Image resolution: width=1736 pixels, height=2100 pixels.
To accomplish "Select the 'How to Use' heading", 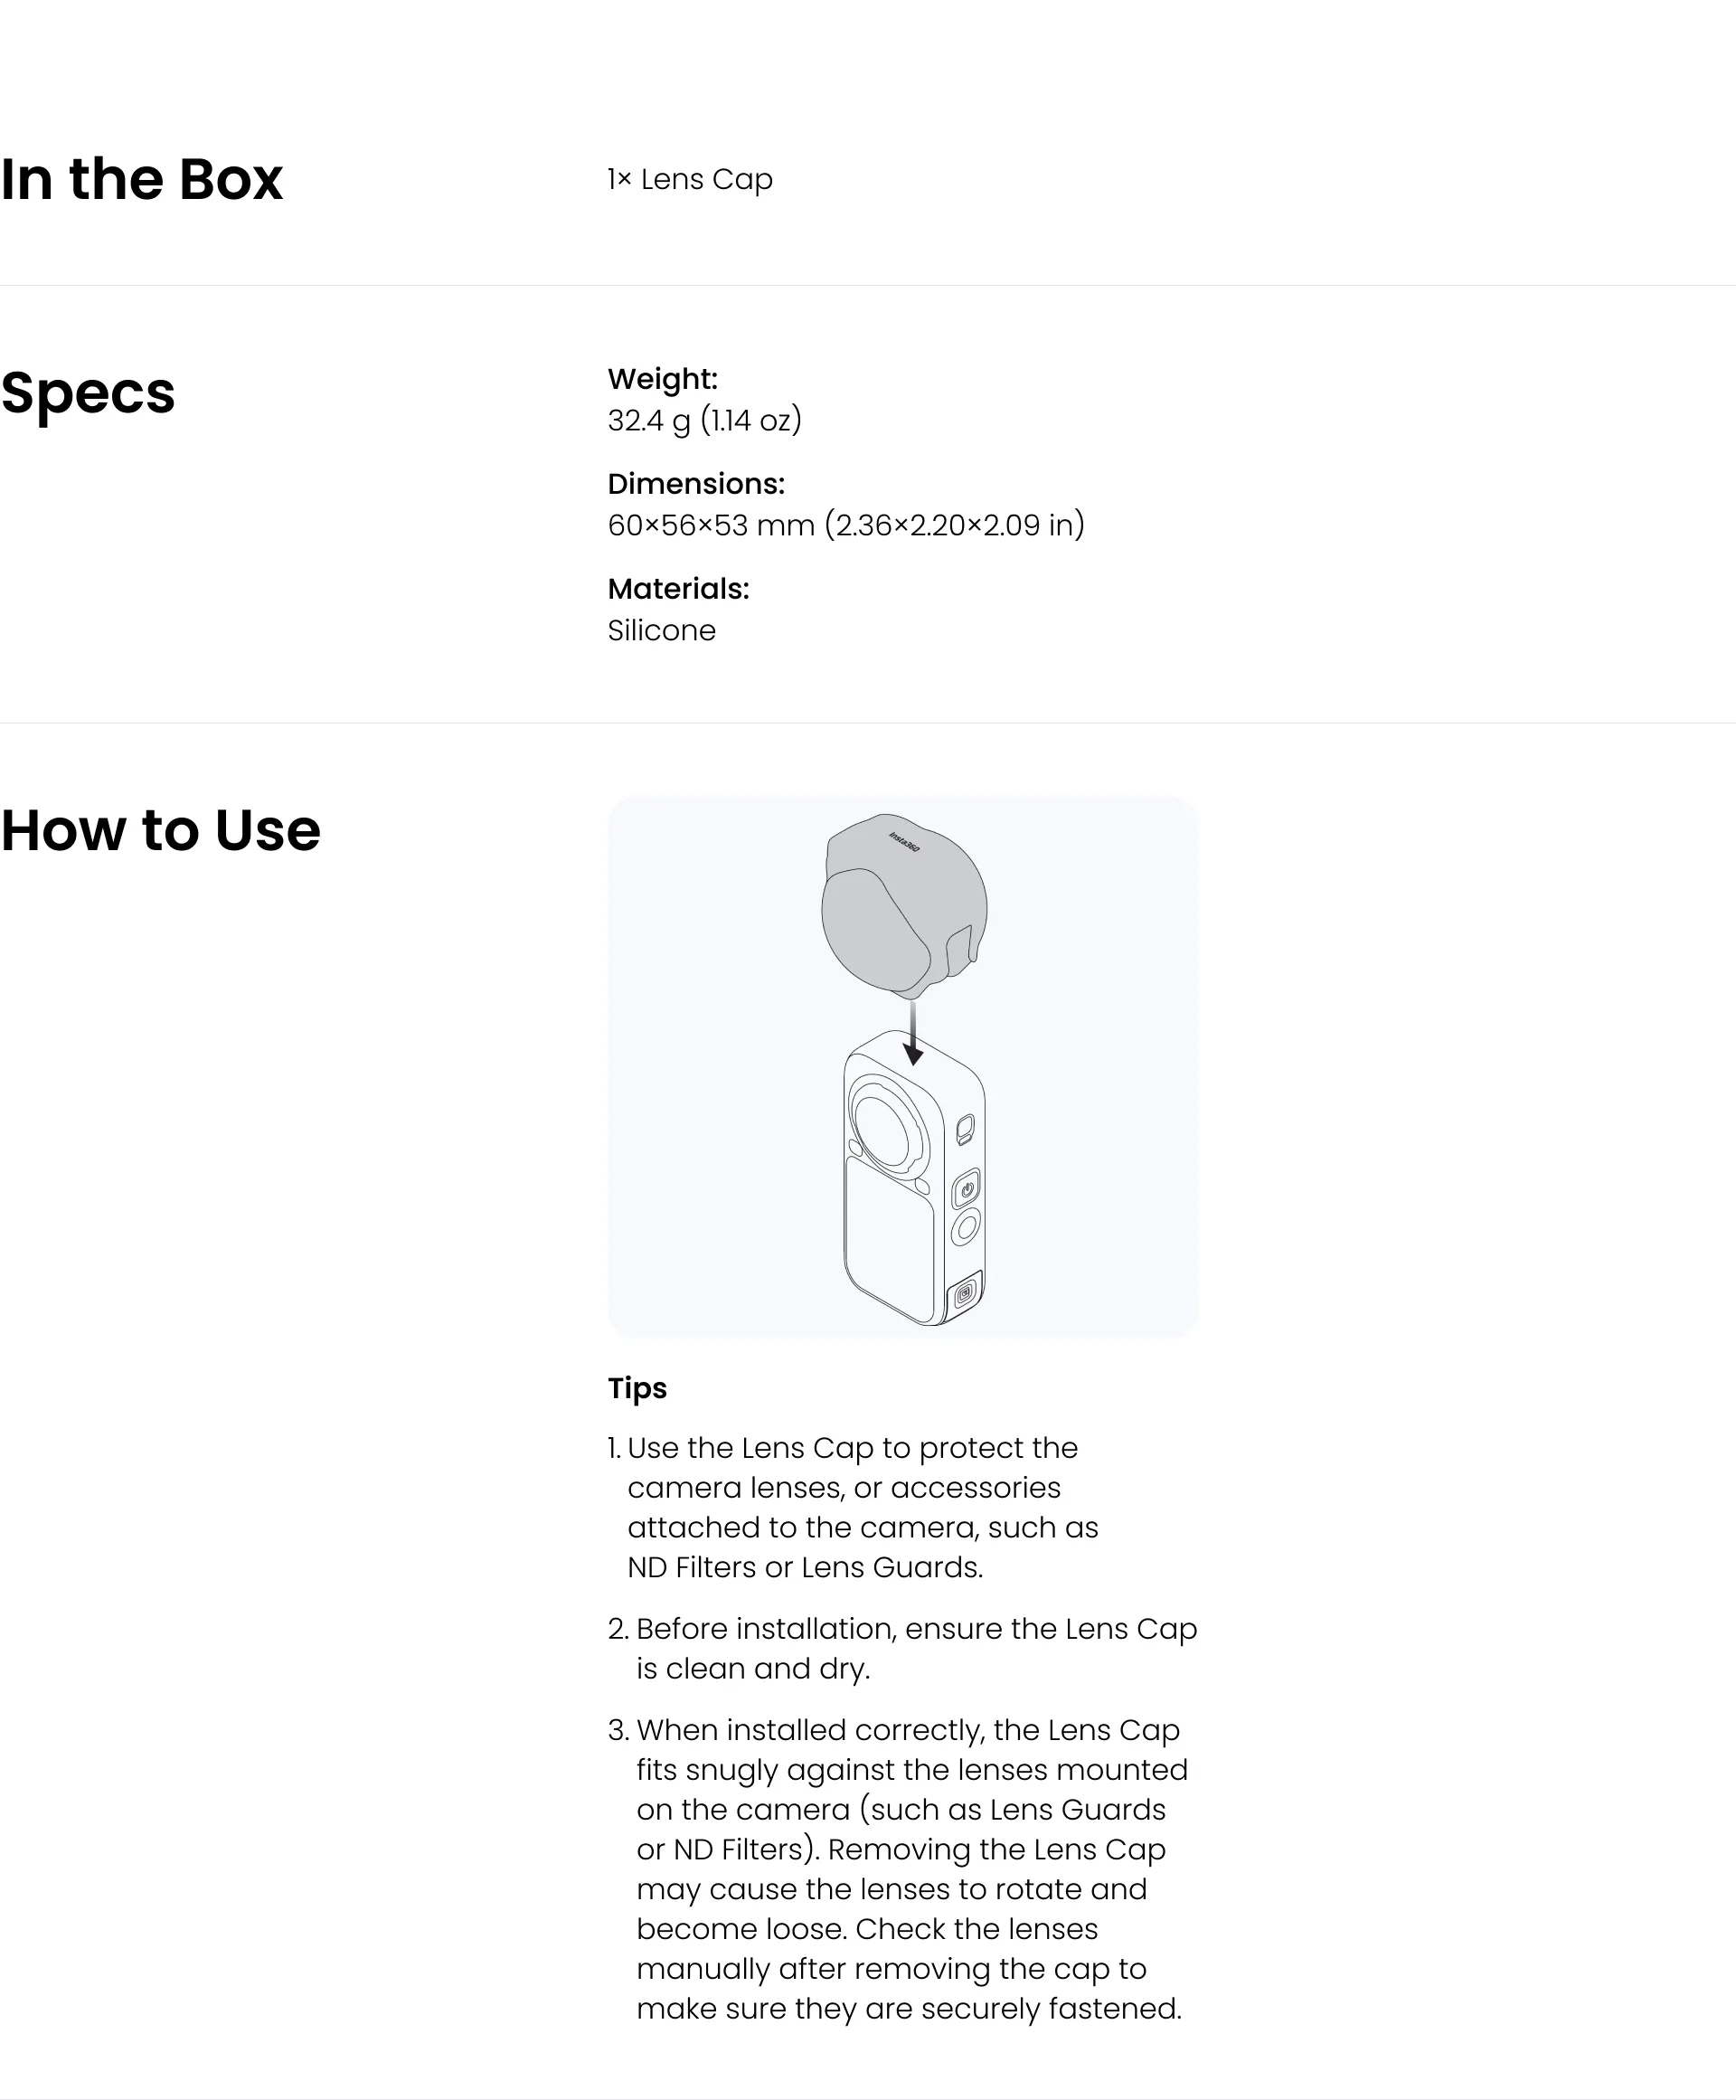I will coord(160,830).
